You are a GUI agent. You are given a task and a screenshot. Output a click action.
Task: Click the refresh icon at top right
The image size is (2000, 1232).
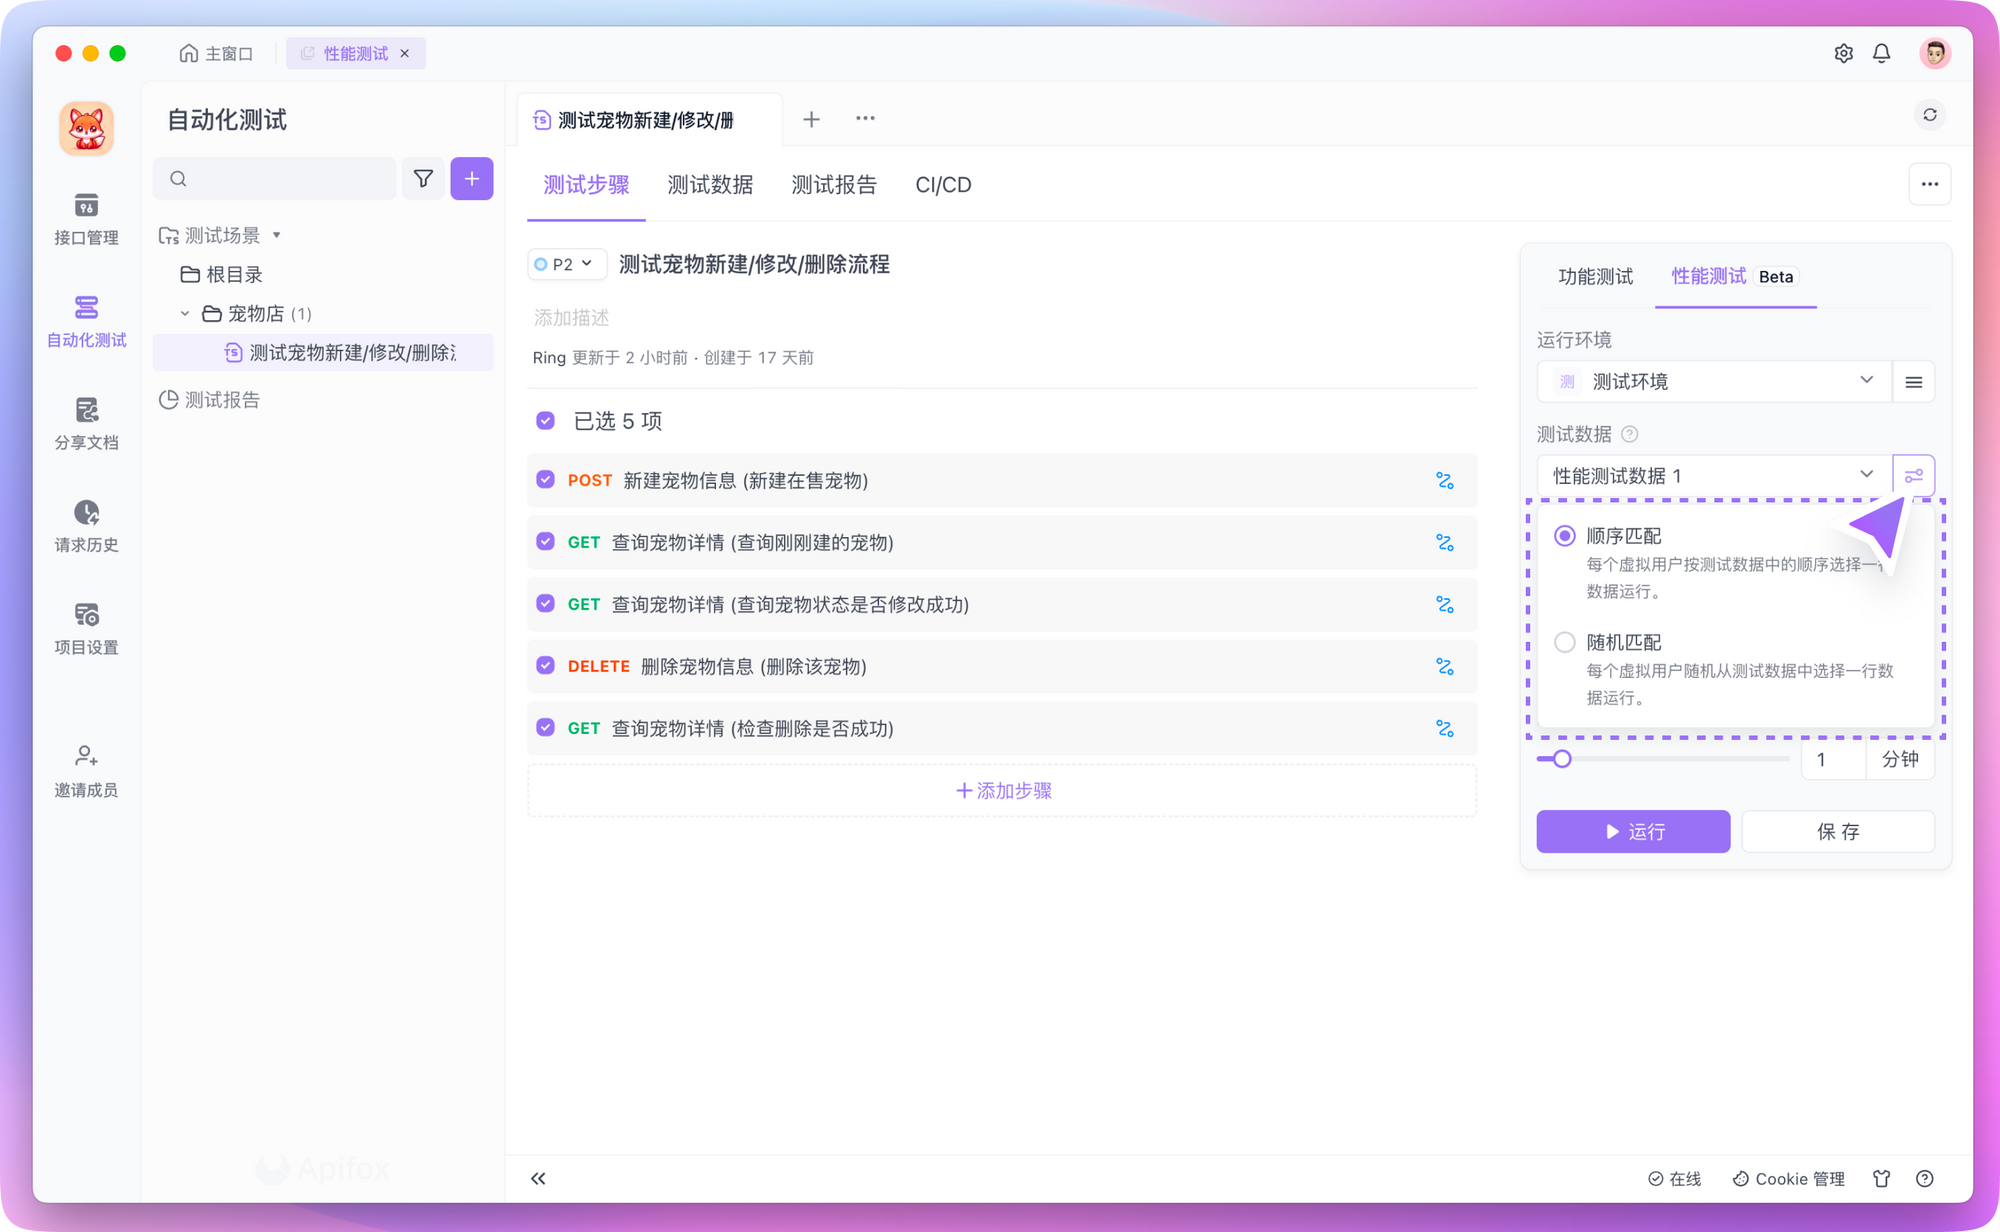coord(1930,115)
